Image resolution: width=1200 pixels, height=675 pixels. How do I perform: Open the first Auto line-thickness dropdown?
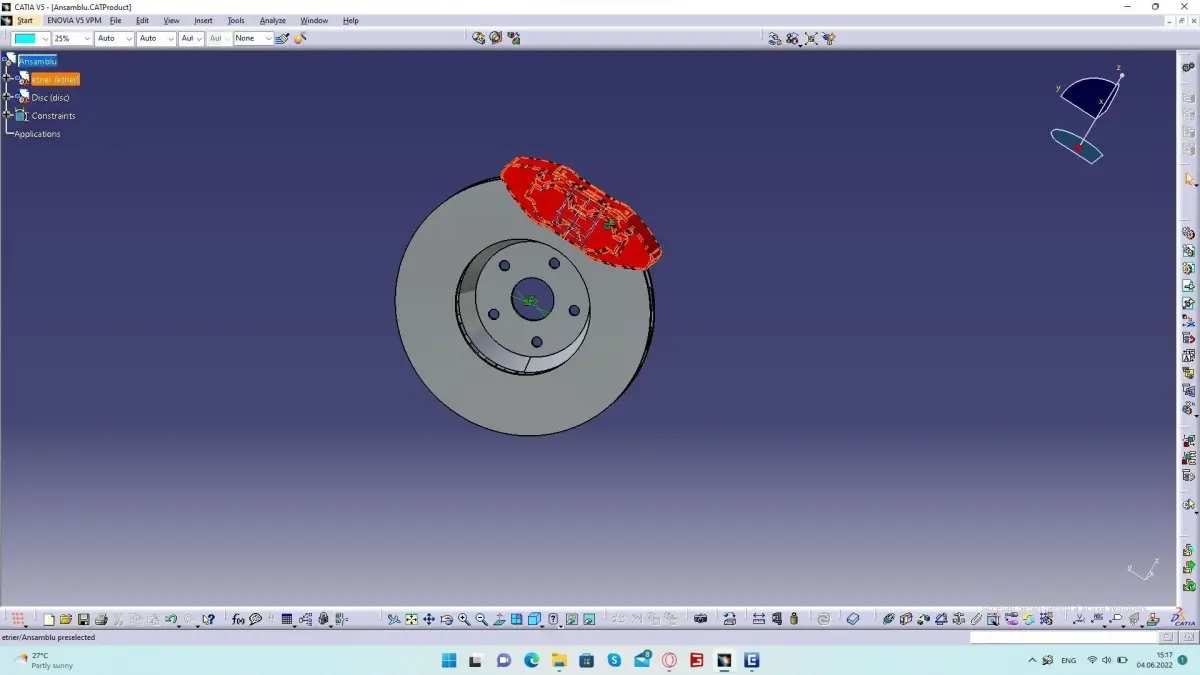coord(114,38)
